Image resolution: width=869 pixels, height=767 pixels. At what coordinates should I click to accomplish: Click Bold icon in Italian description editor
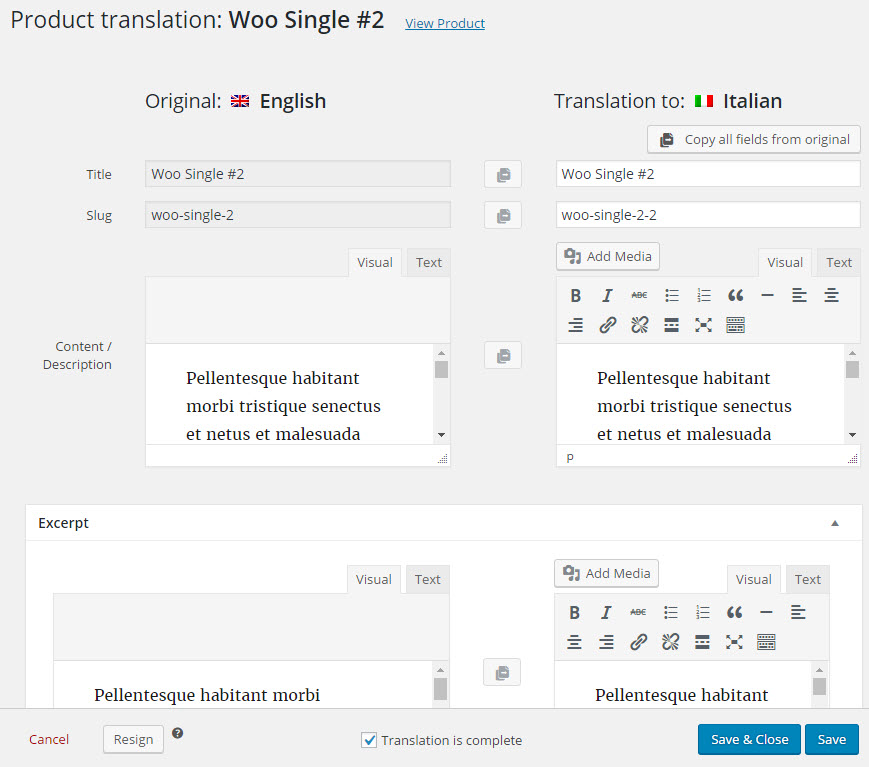pyautogui.click(x=575, y=295)
